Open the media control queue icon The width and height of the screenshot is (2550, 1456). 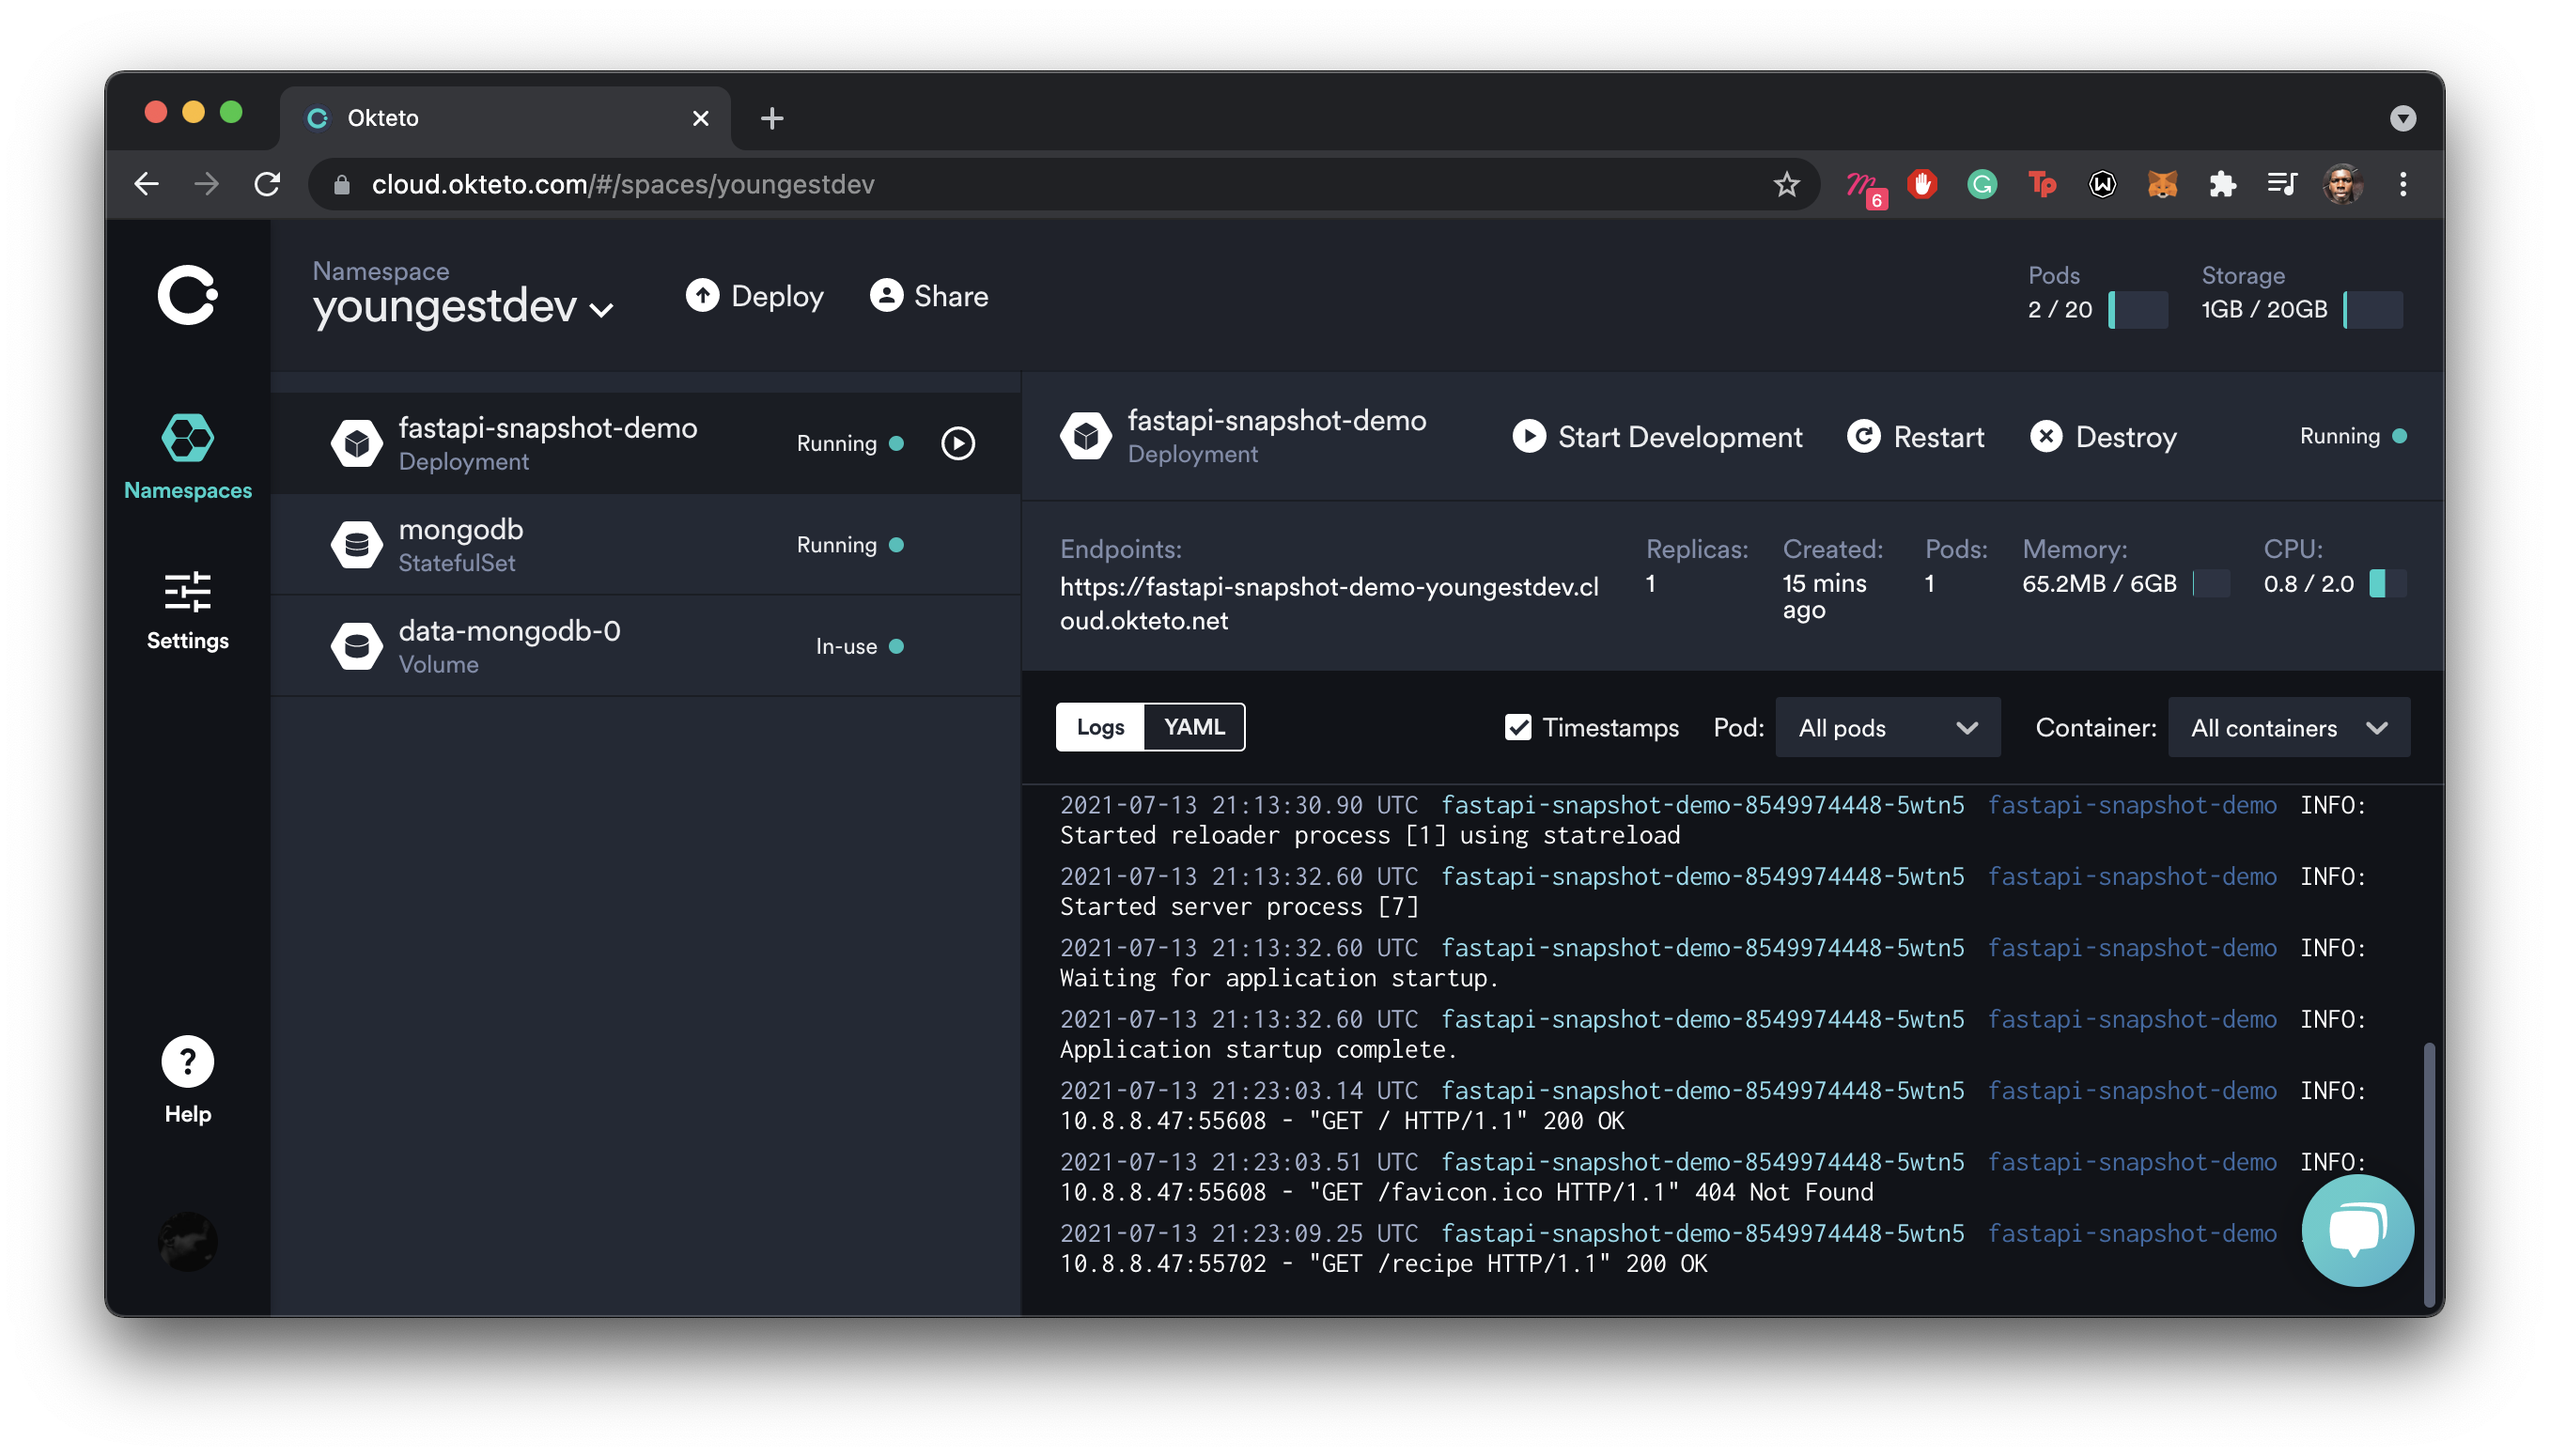pyautogui.click(x=2282, y=184)
